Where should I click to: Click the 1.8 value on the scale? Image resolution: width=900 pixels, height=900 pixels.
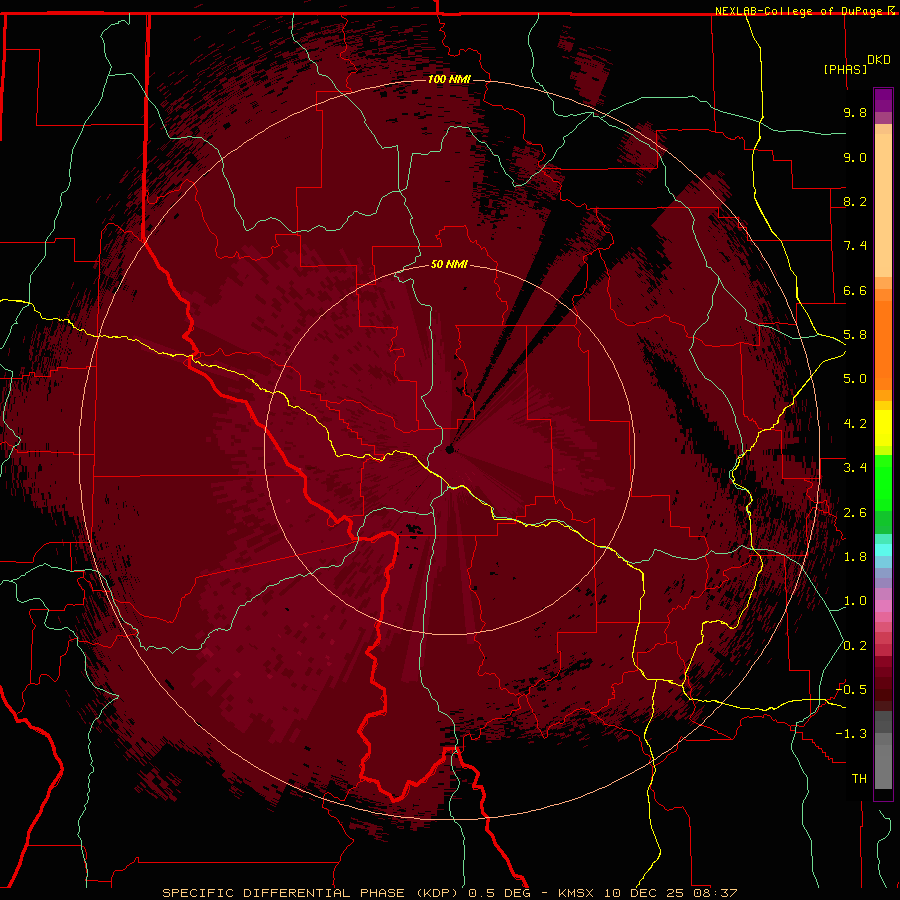pyautogui.click(x=855, y=557)
